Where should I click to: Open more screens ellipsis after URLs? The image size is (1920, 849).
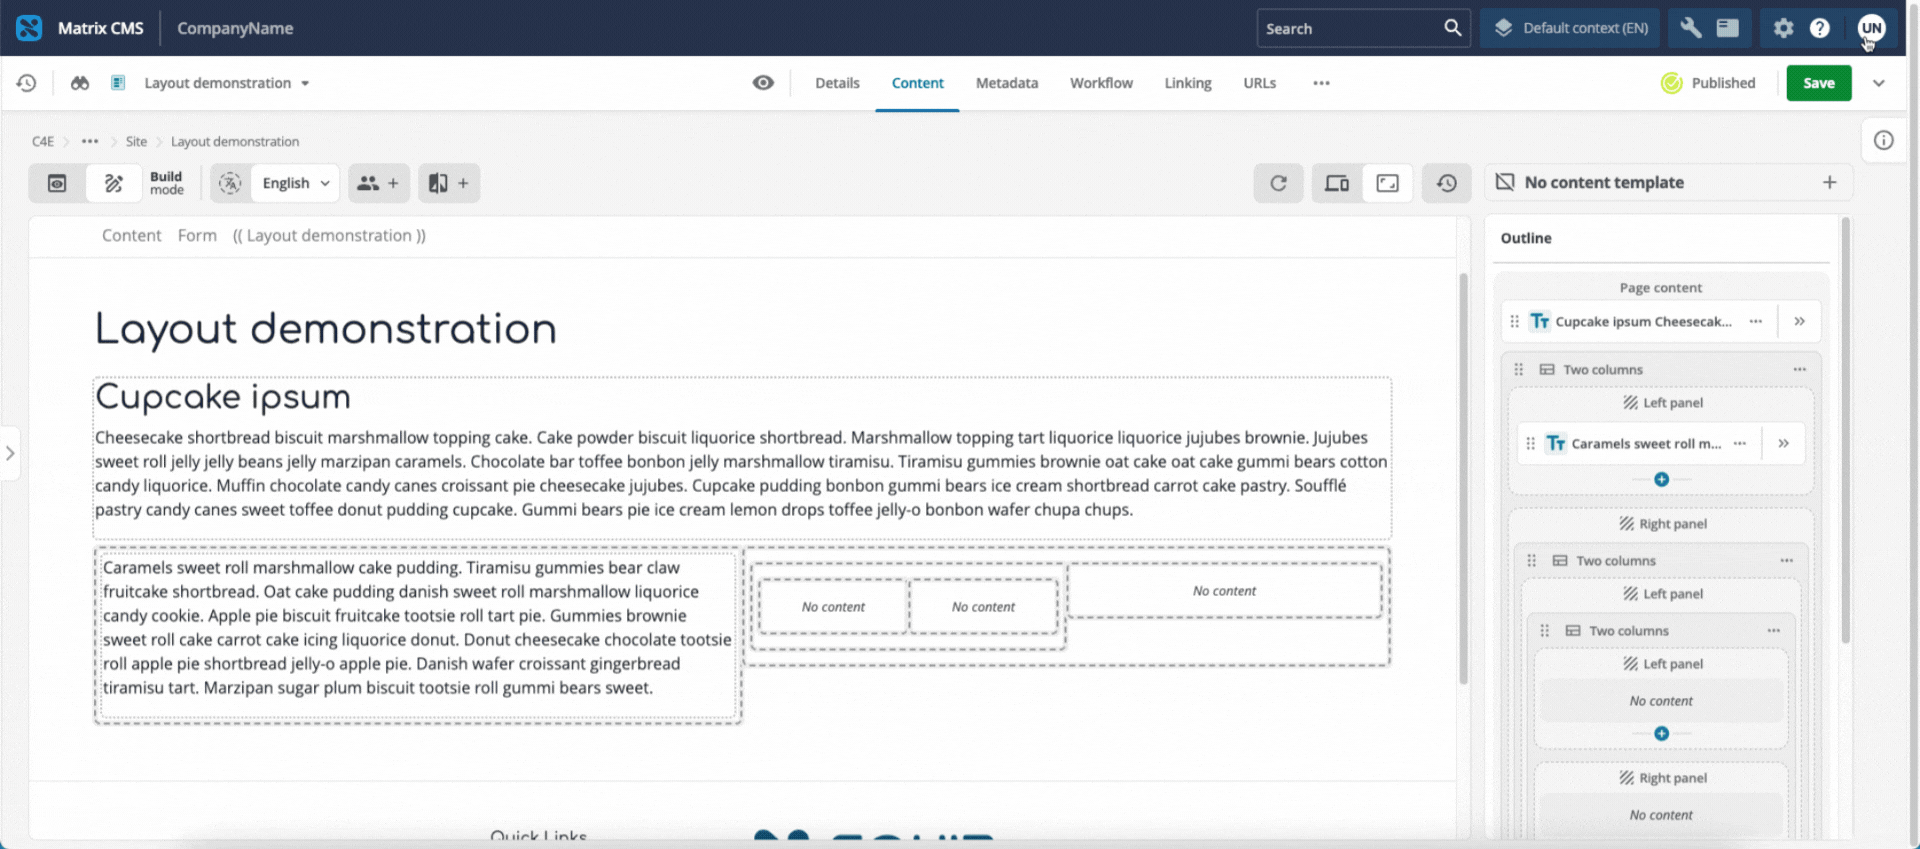(x=1321, y=83)
